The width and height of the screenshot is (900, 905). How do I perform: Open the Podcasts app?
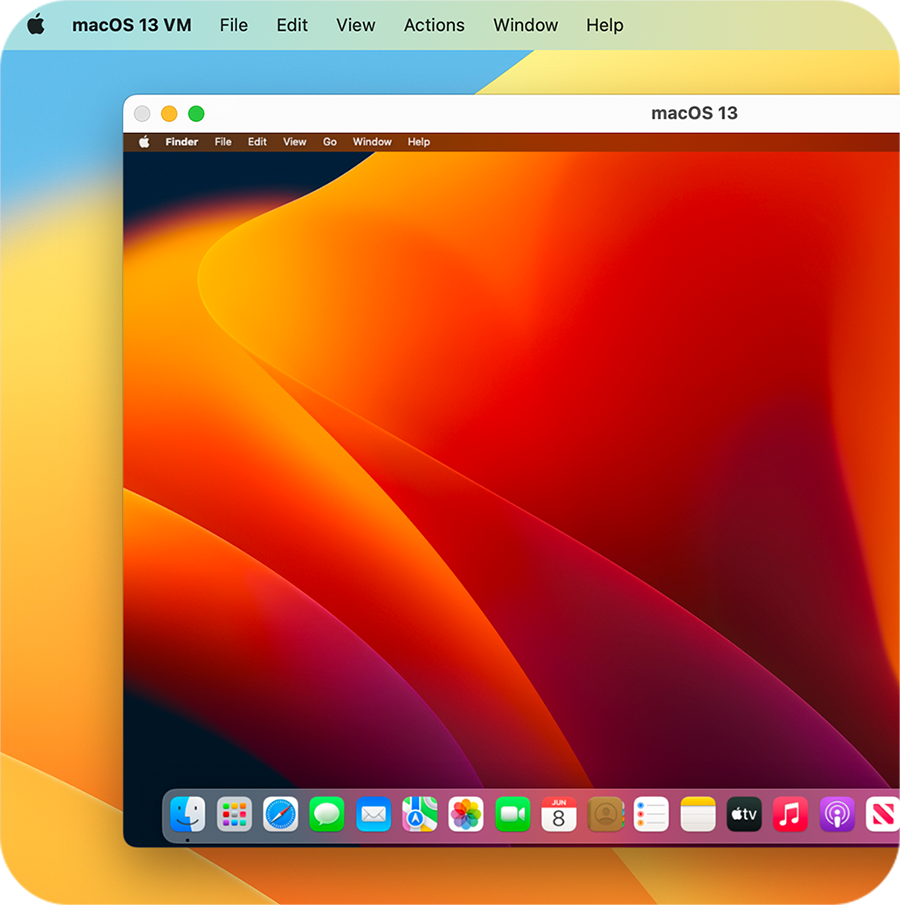pos(836,815)
